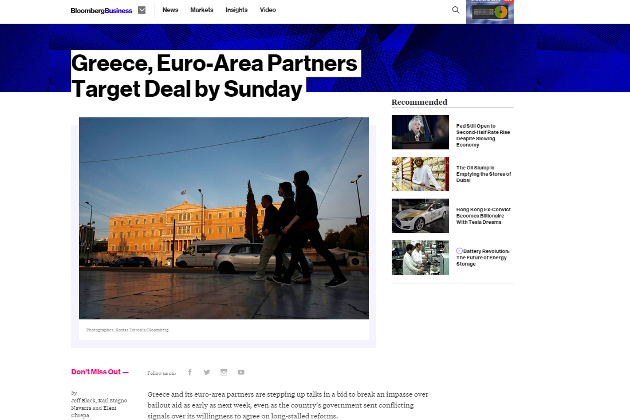Open the Insights menu
This screenshot has height=420, width=630.
pyautogui.click(x=236, y=10)
